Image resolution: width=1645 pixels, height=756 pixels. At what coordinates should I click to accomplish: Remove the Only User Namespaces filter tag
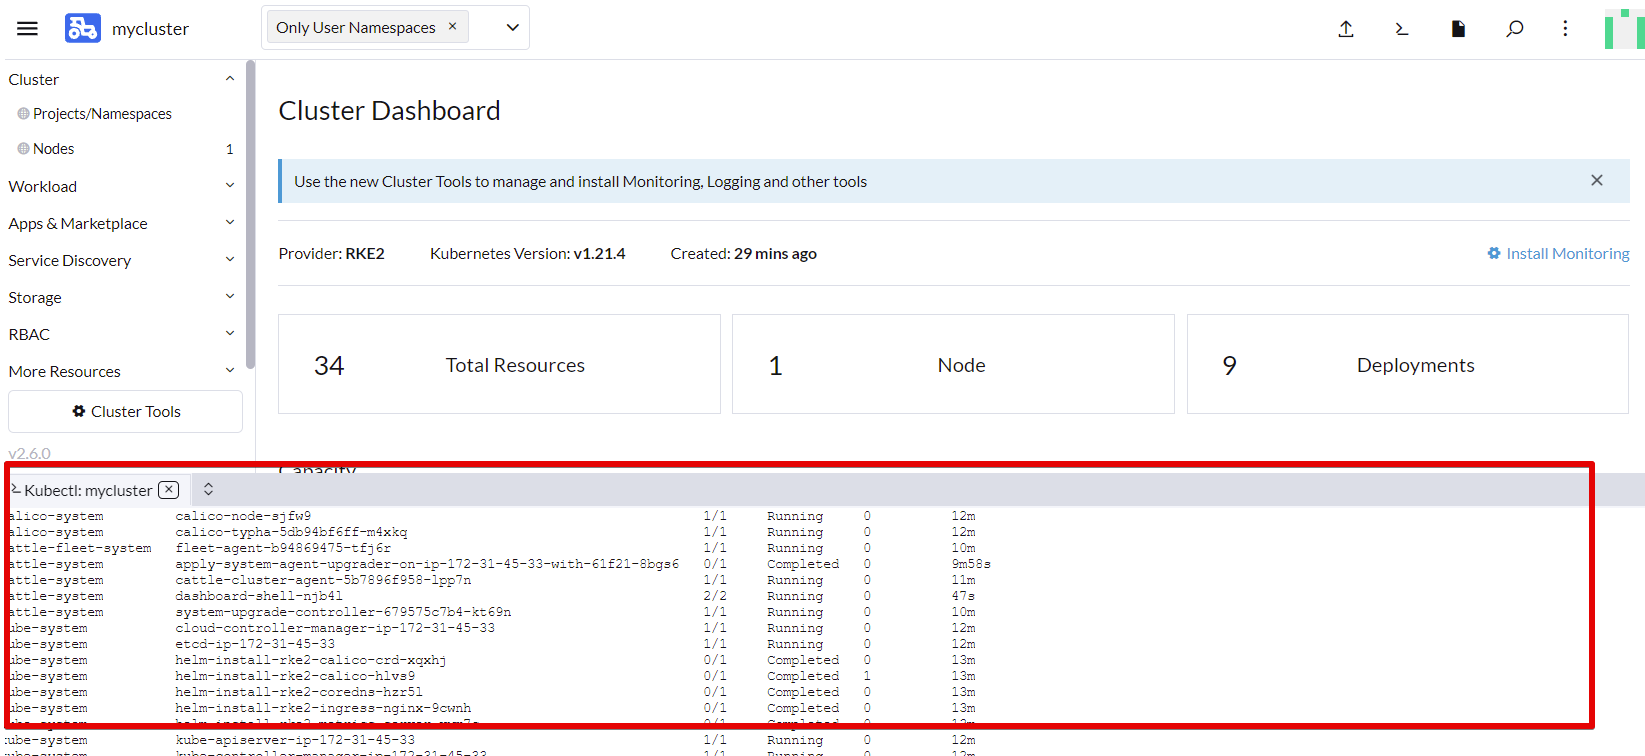coord(452,27)
